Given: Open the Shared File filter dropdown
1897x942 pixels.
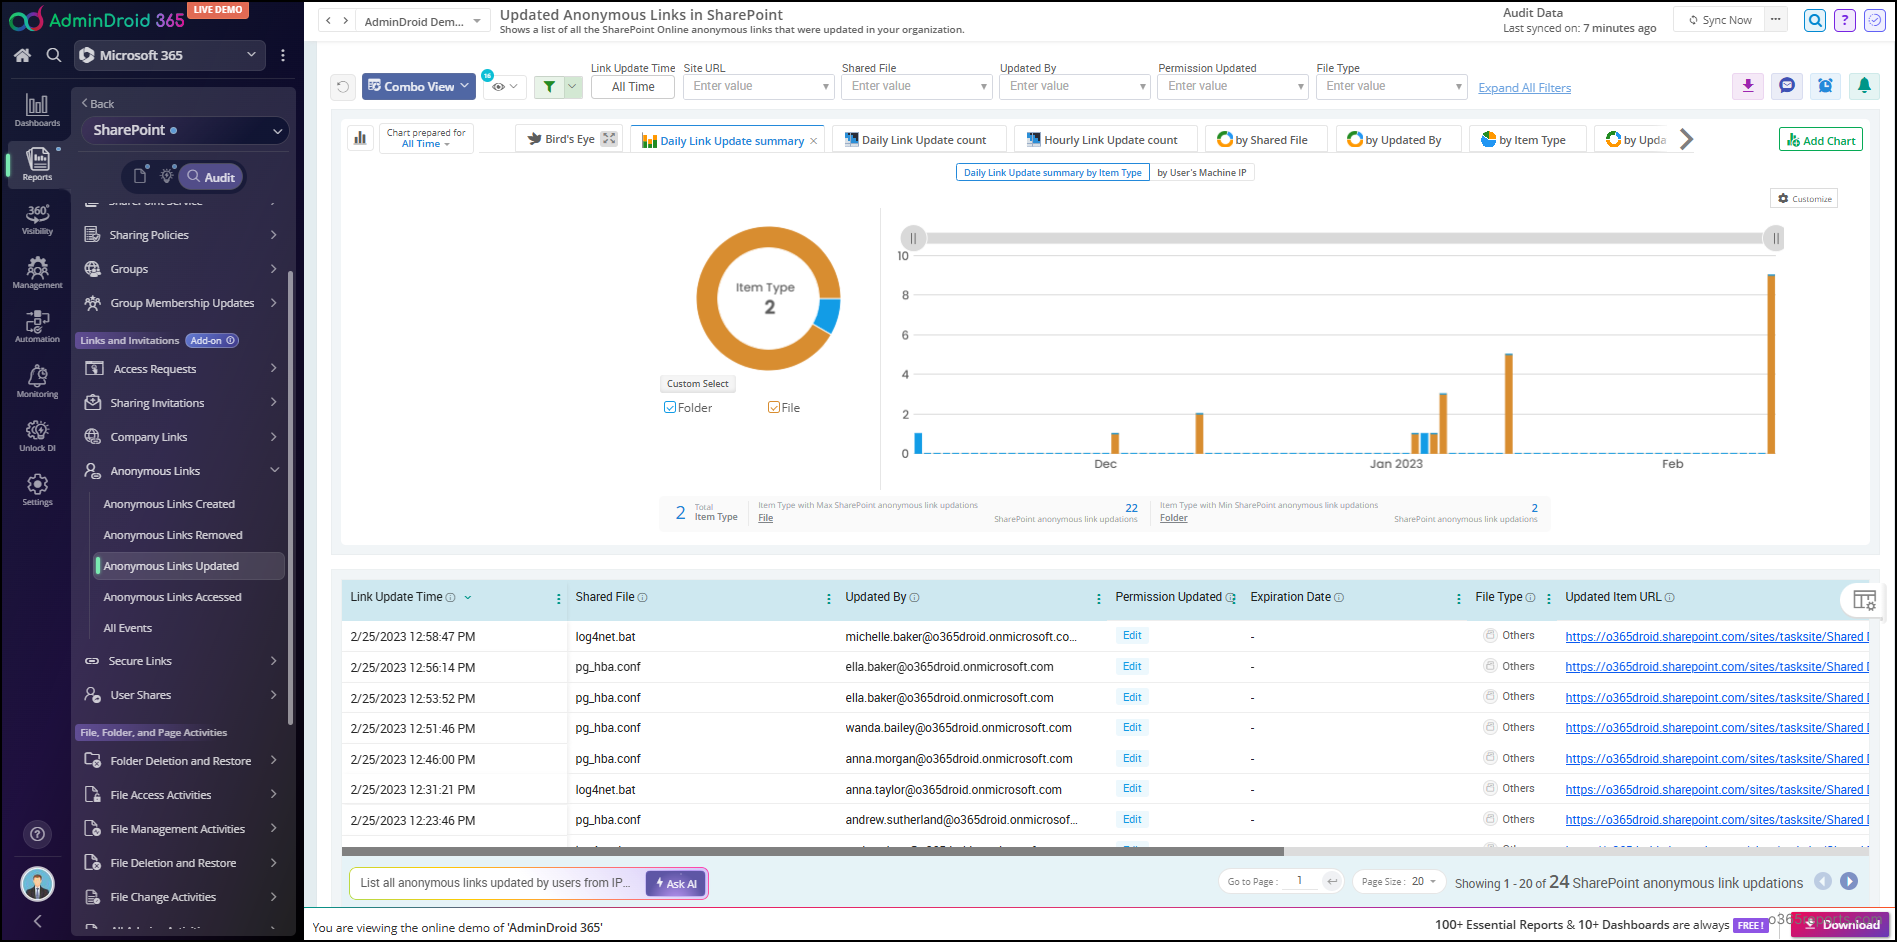Looking at the screenshot, I should click(x=916, y=87).
